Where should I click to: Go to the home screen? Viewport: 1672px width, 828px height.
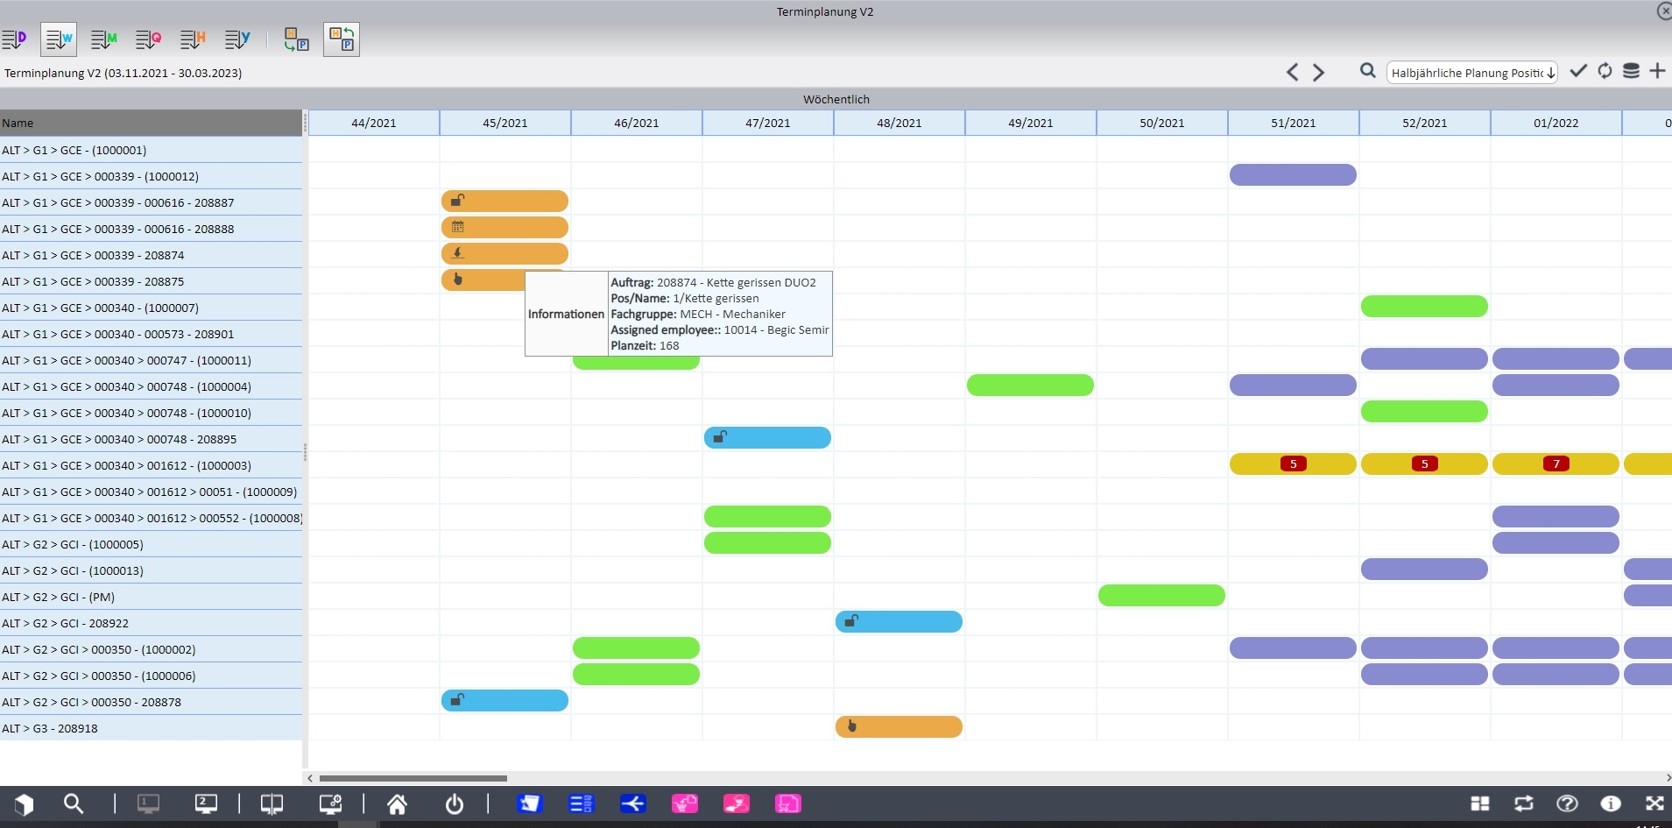(397, 804)
